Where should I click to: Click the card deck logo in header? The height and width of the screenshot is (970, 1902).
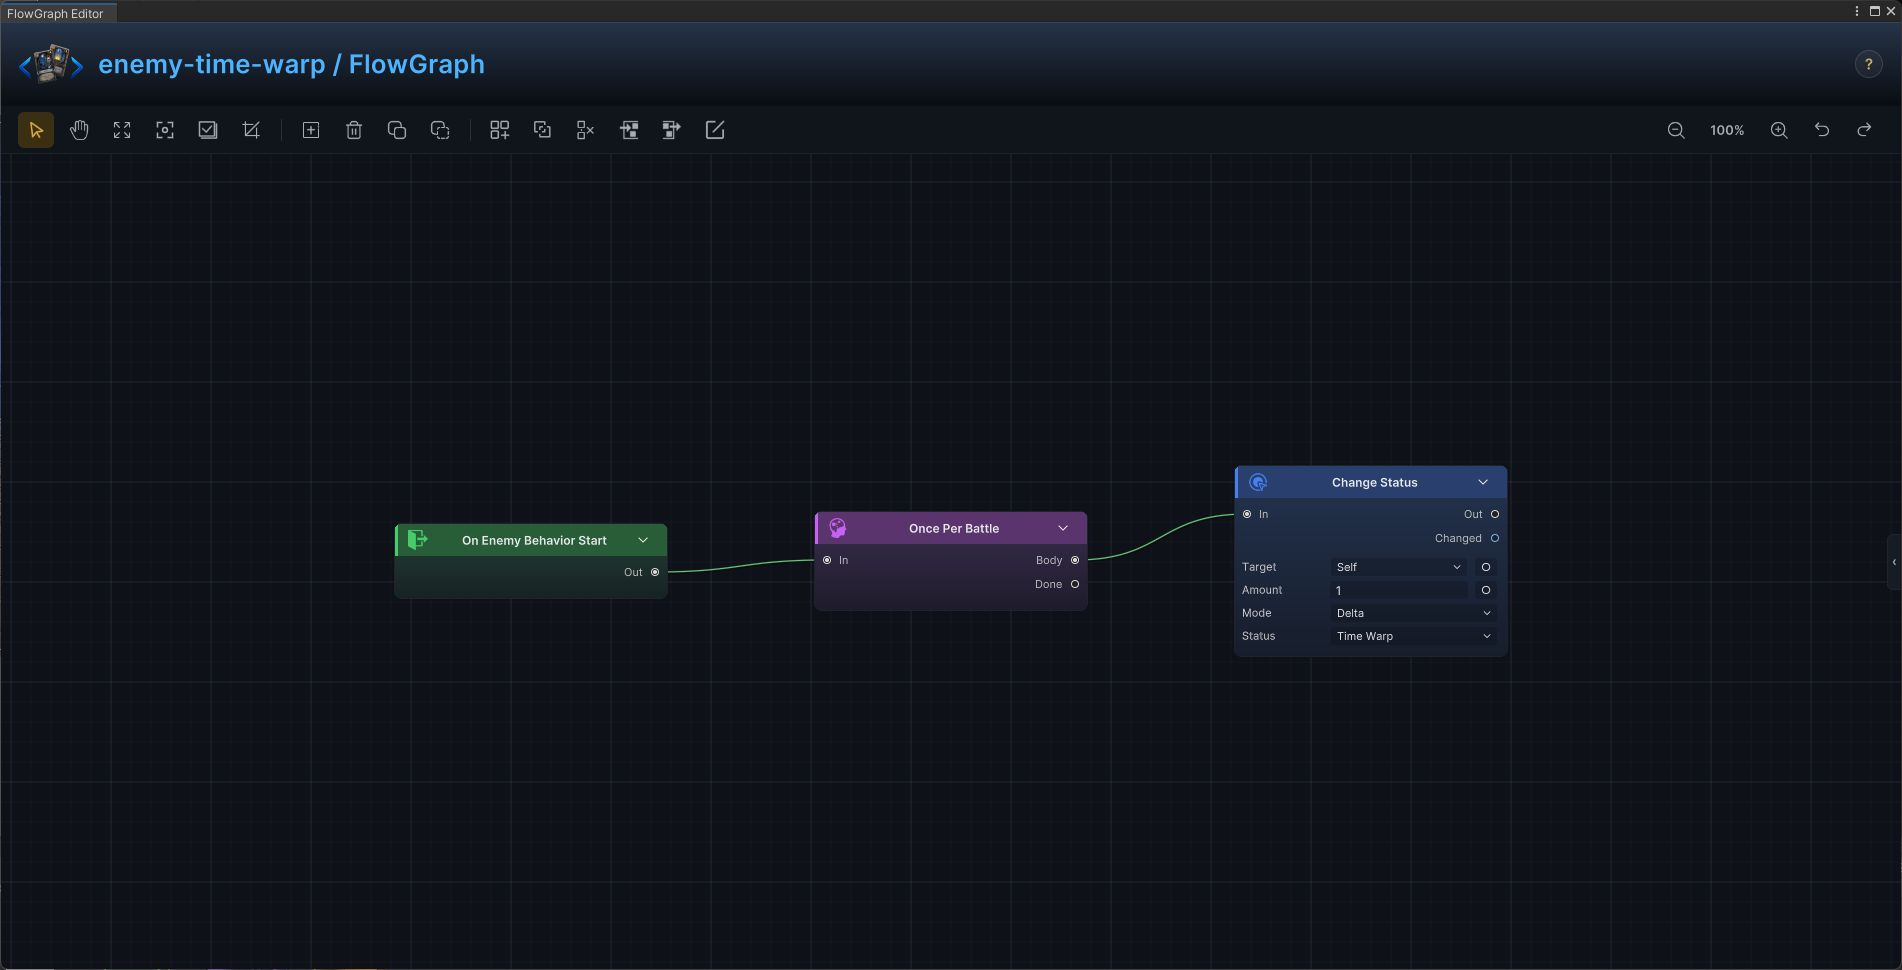(x=51, y=64)
